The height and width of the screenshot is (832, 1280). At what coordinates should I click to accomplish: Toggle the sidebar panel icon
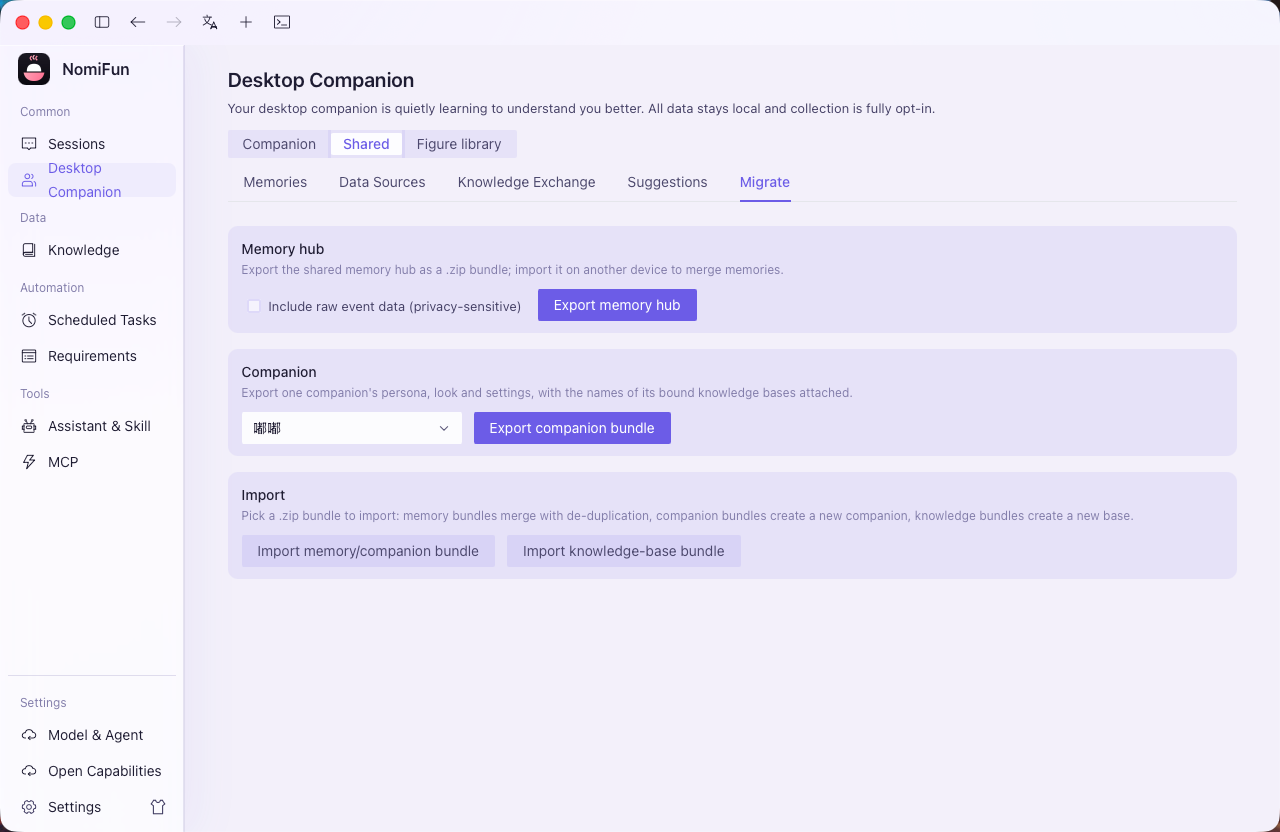(x=102, y=22)
